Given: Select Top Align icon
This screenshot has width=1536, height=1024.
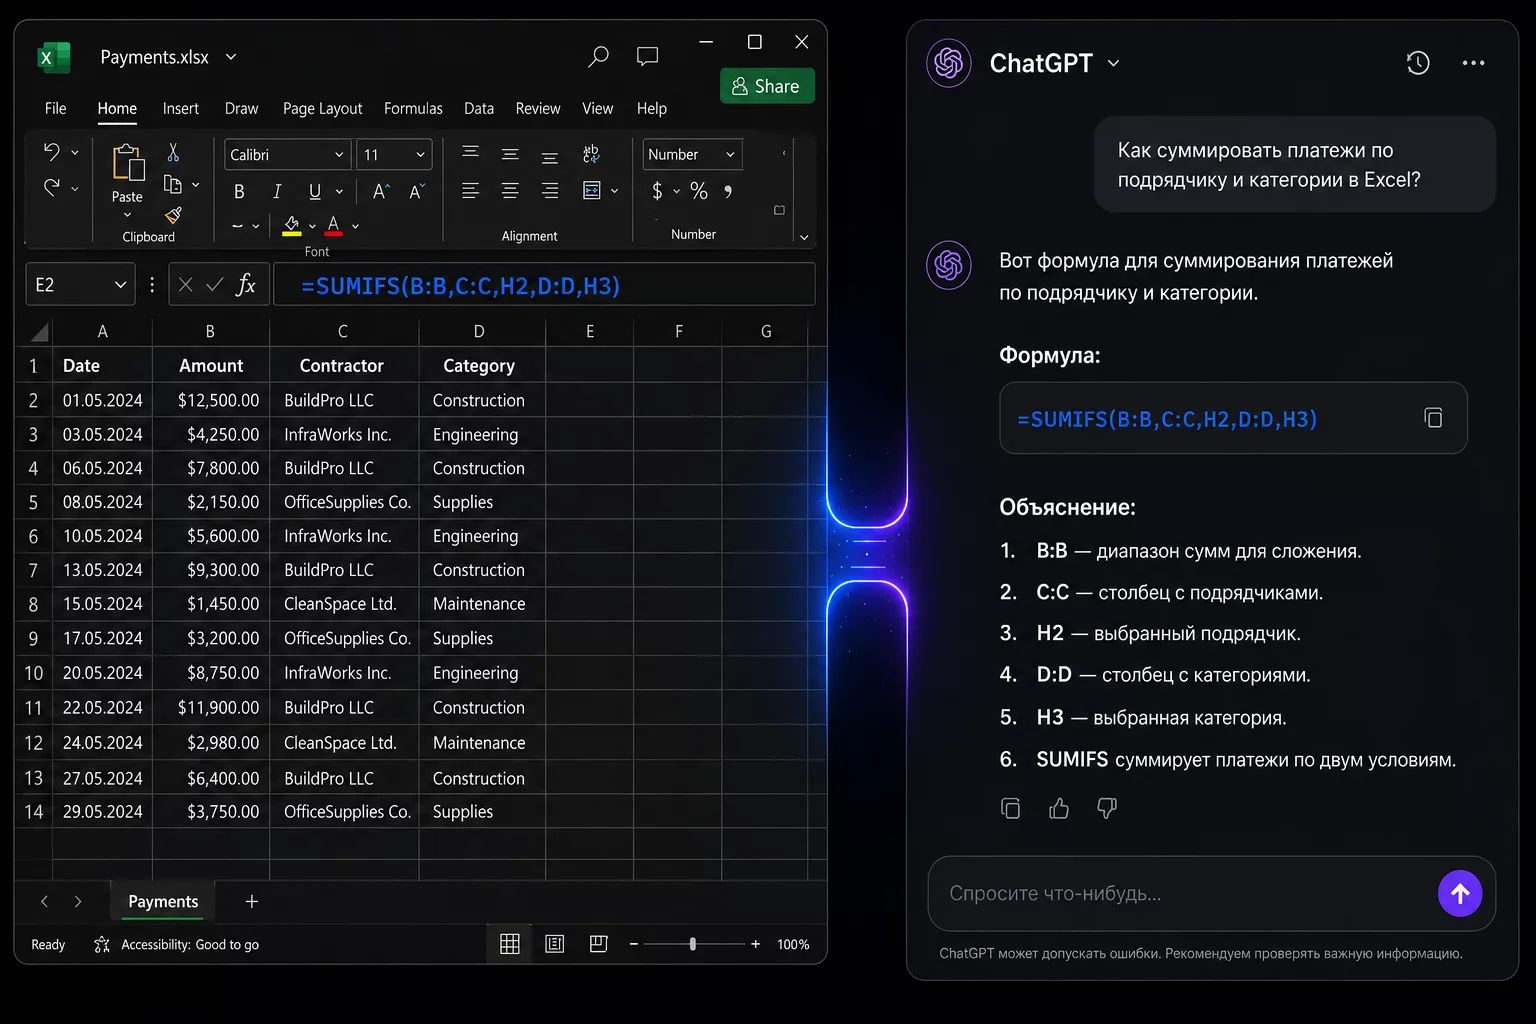Looking at the screenshot, I should coord(470,153).
